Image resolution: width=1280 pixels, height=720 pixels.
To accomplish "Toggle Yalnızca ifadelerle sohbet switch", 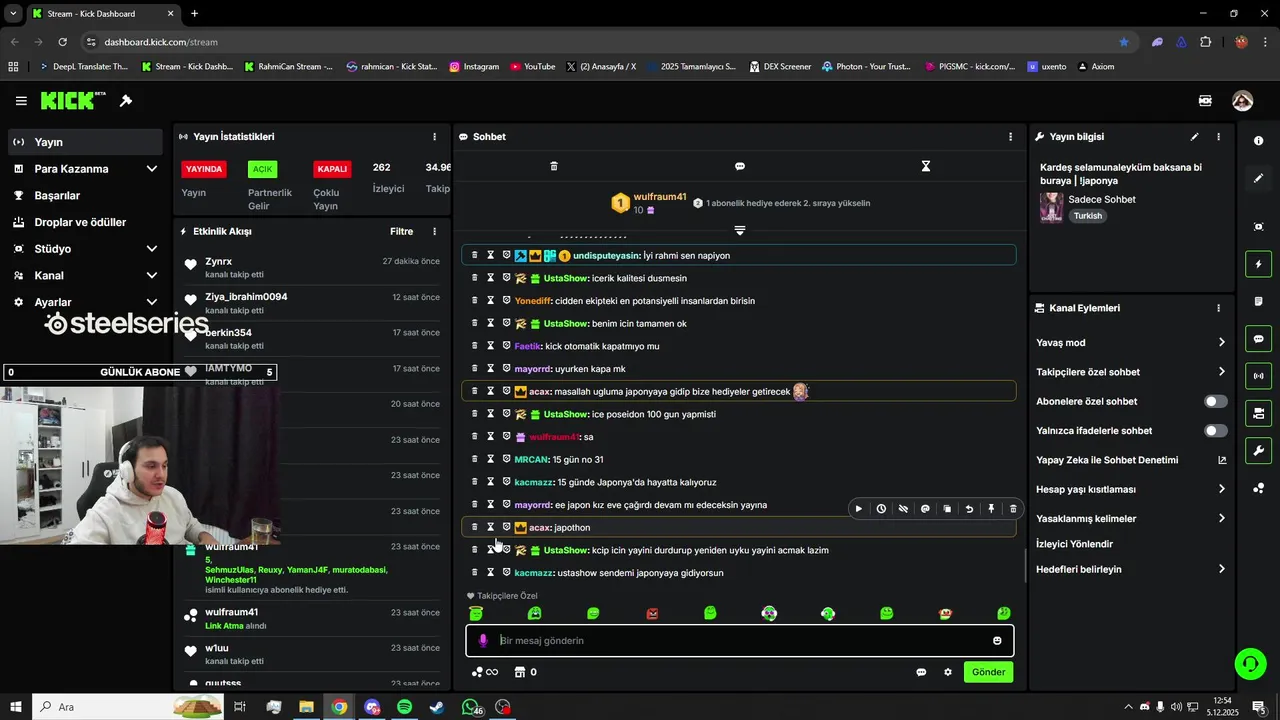I will point(1216,431).
